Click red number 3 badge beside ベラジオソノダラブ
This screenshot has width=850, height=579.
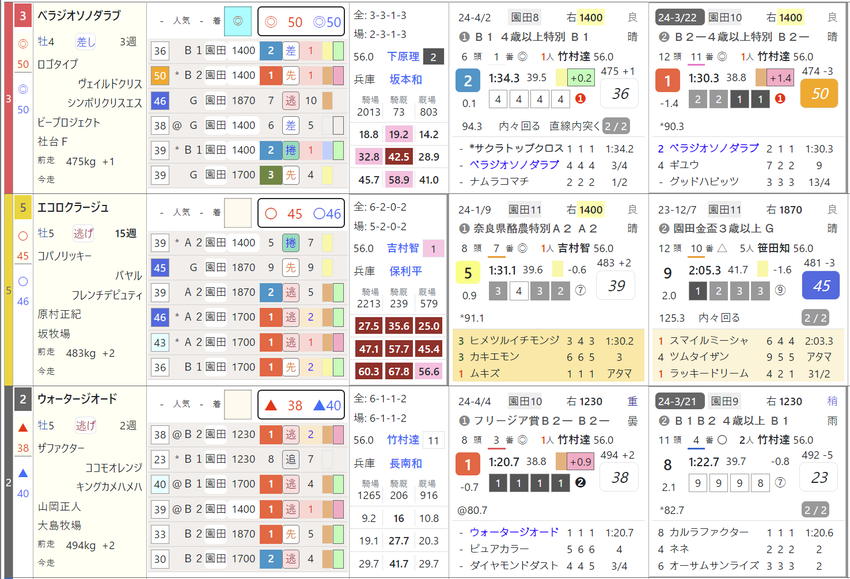(x=23, y=16)
